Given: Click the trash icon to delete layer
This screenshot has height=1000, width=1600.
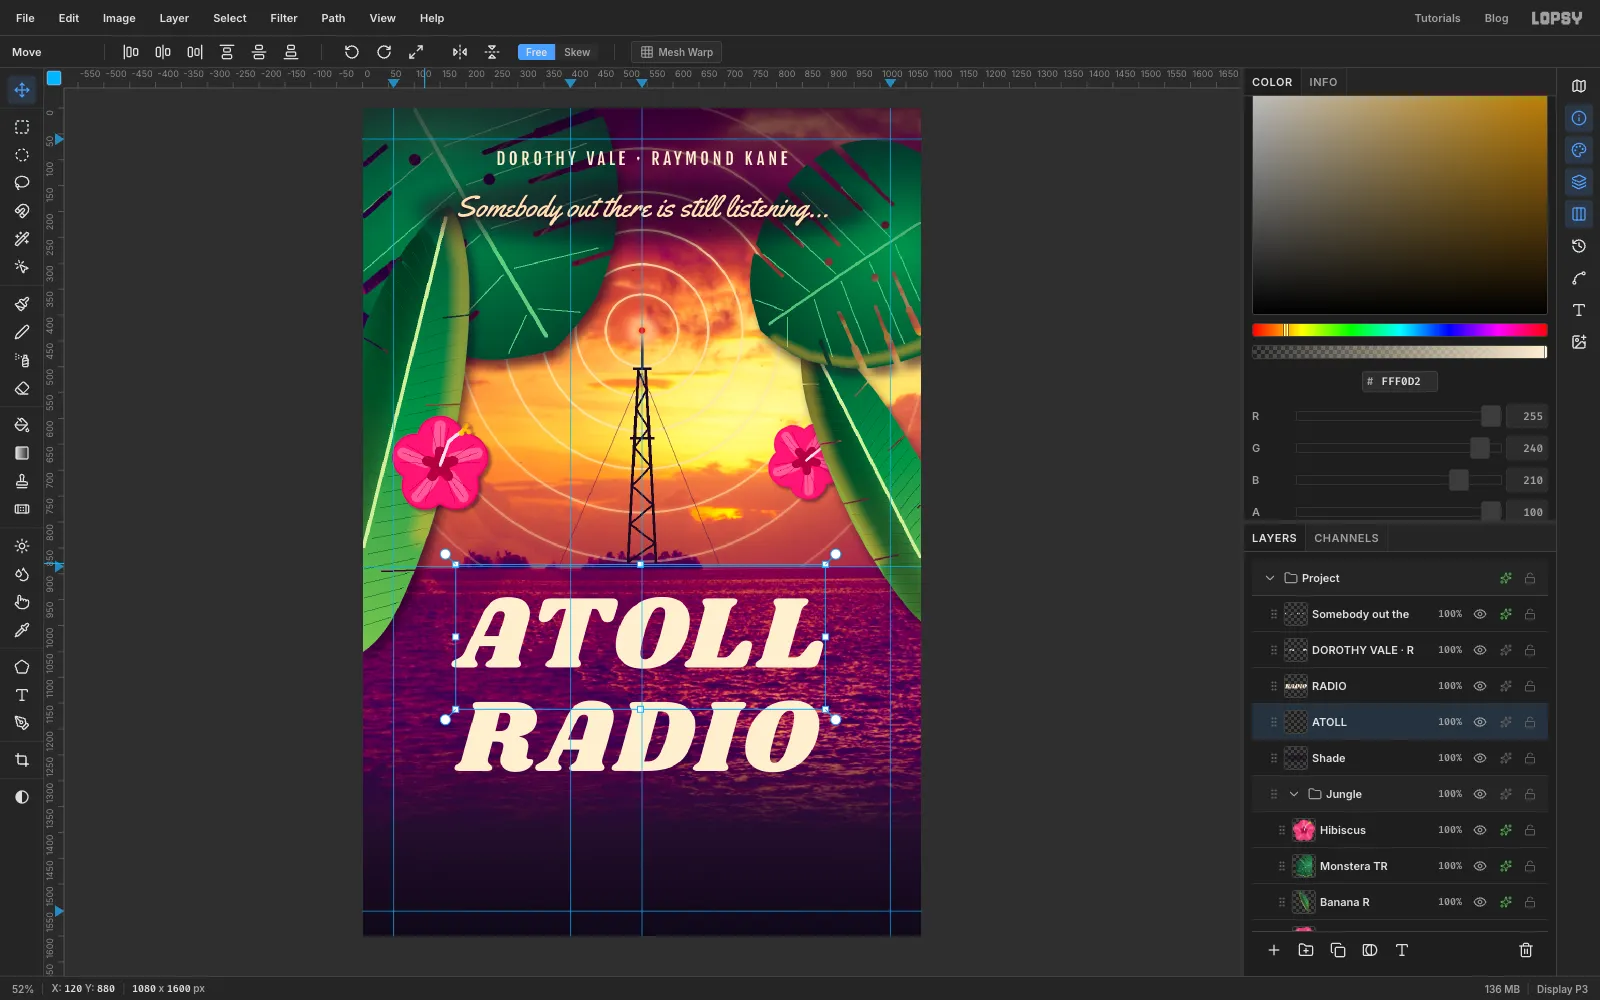Looking at the screenshot, I should 1526,950.
